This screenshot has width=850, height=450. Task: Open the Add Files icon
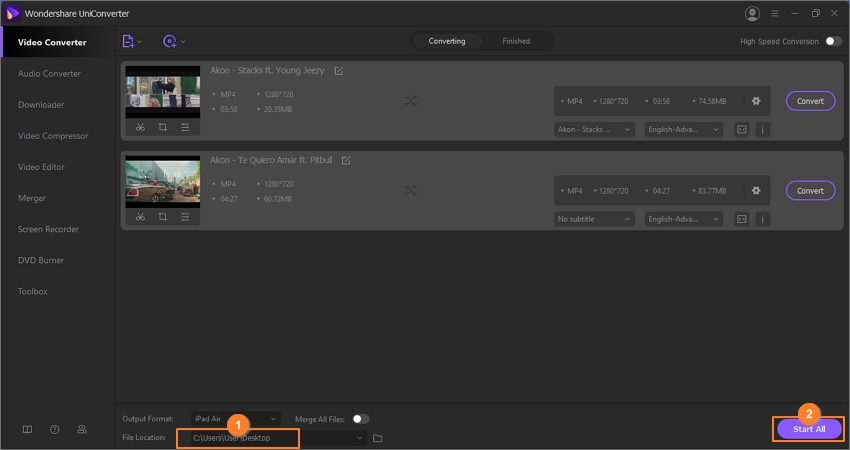tap(128, 41)
